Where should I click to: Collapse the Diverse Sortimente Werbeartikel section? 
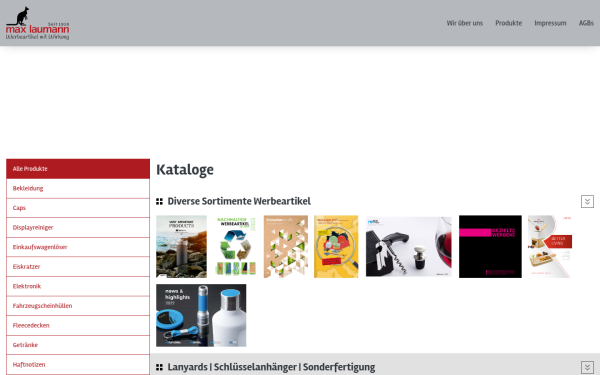pos(587,201)
